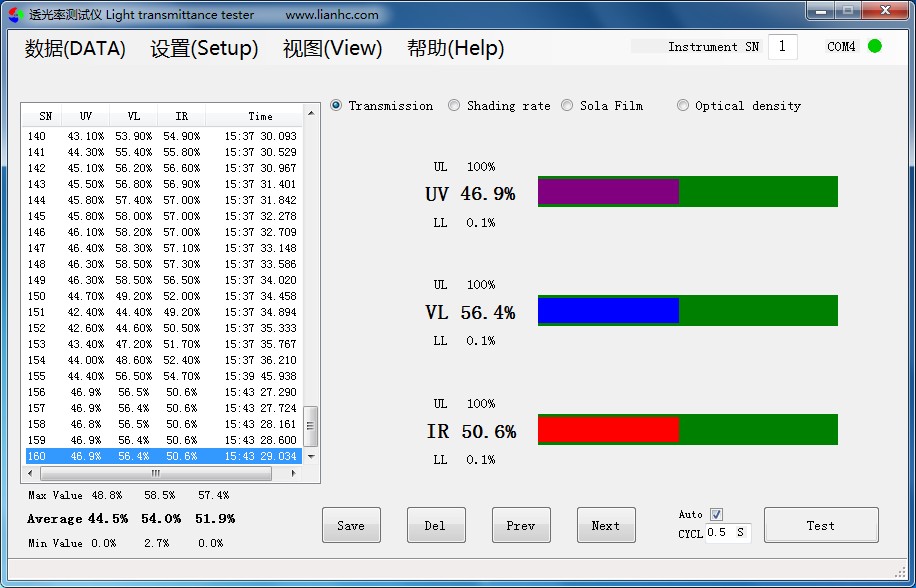Open the 视图(View) menu
Image resolution: width=916 pixels, height=588 pixels.
332,48
